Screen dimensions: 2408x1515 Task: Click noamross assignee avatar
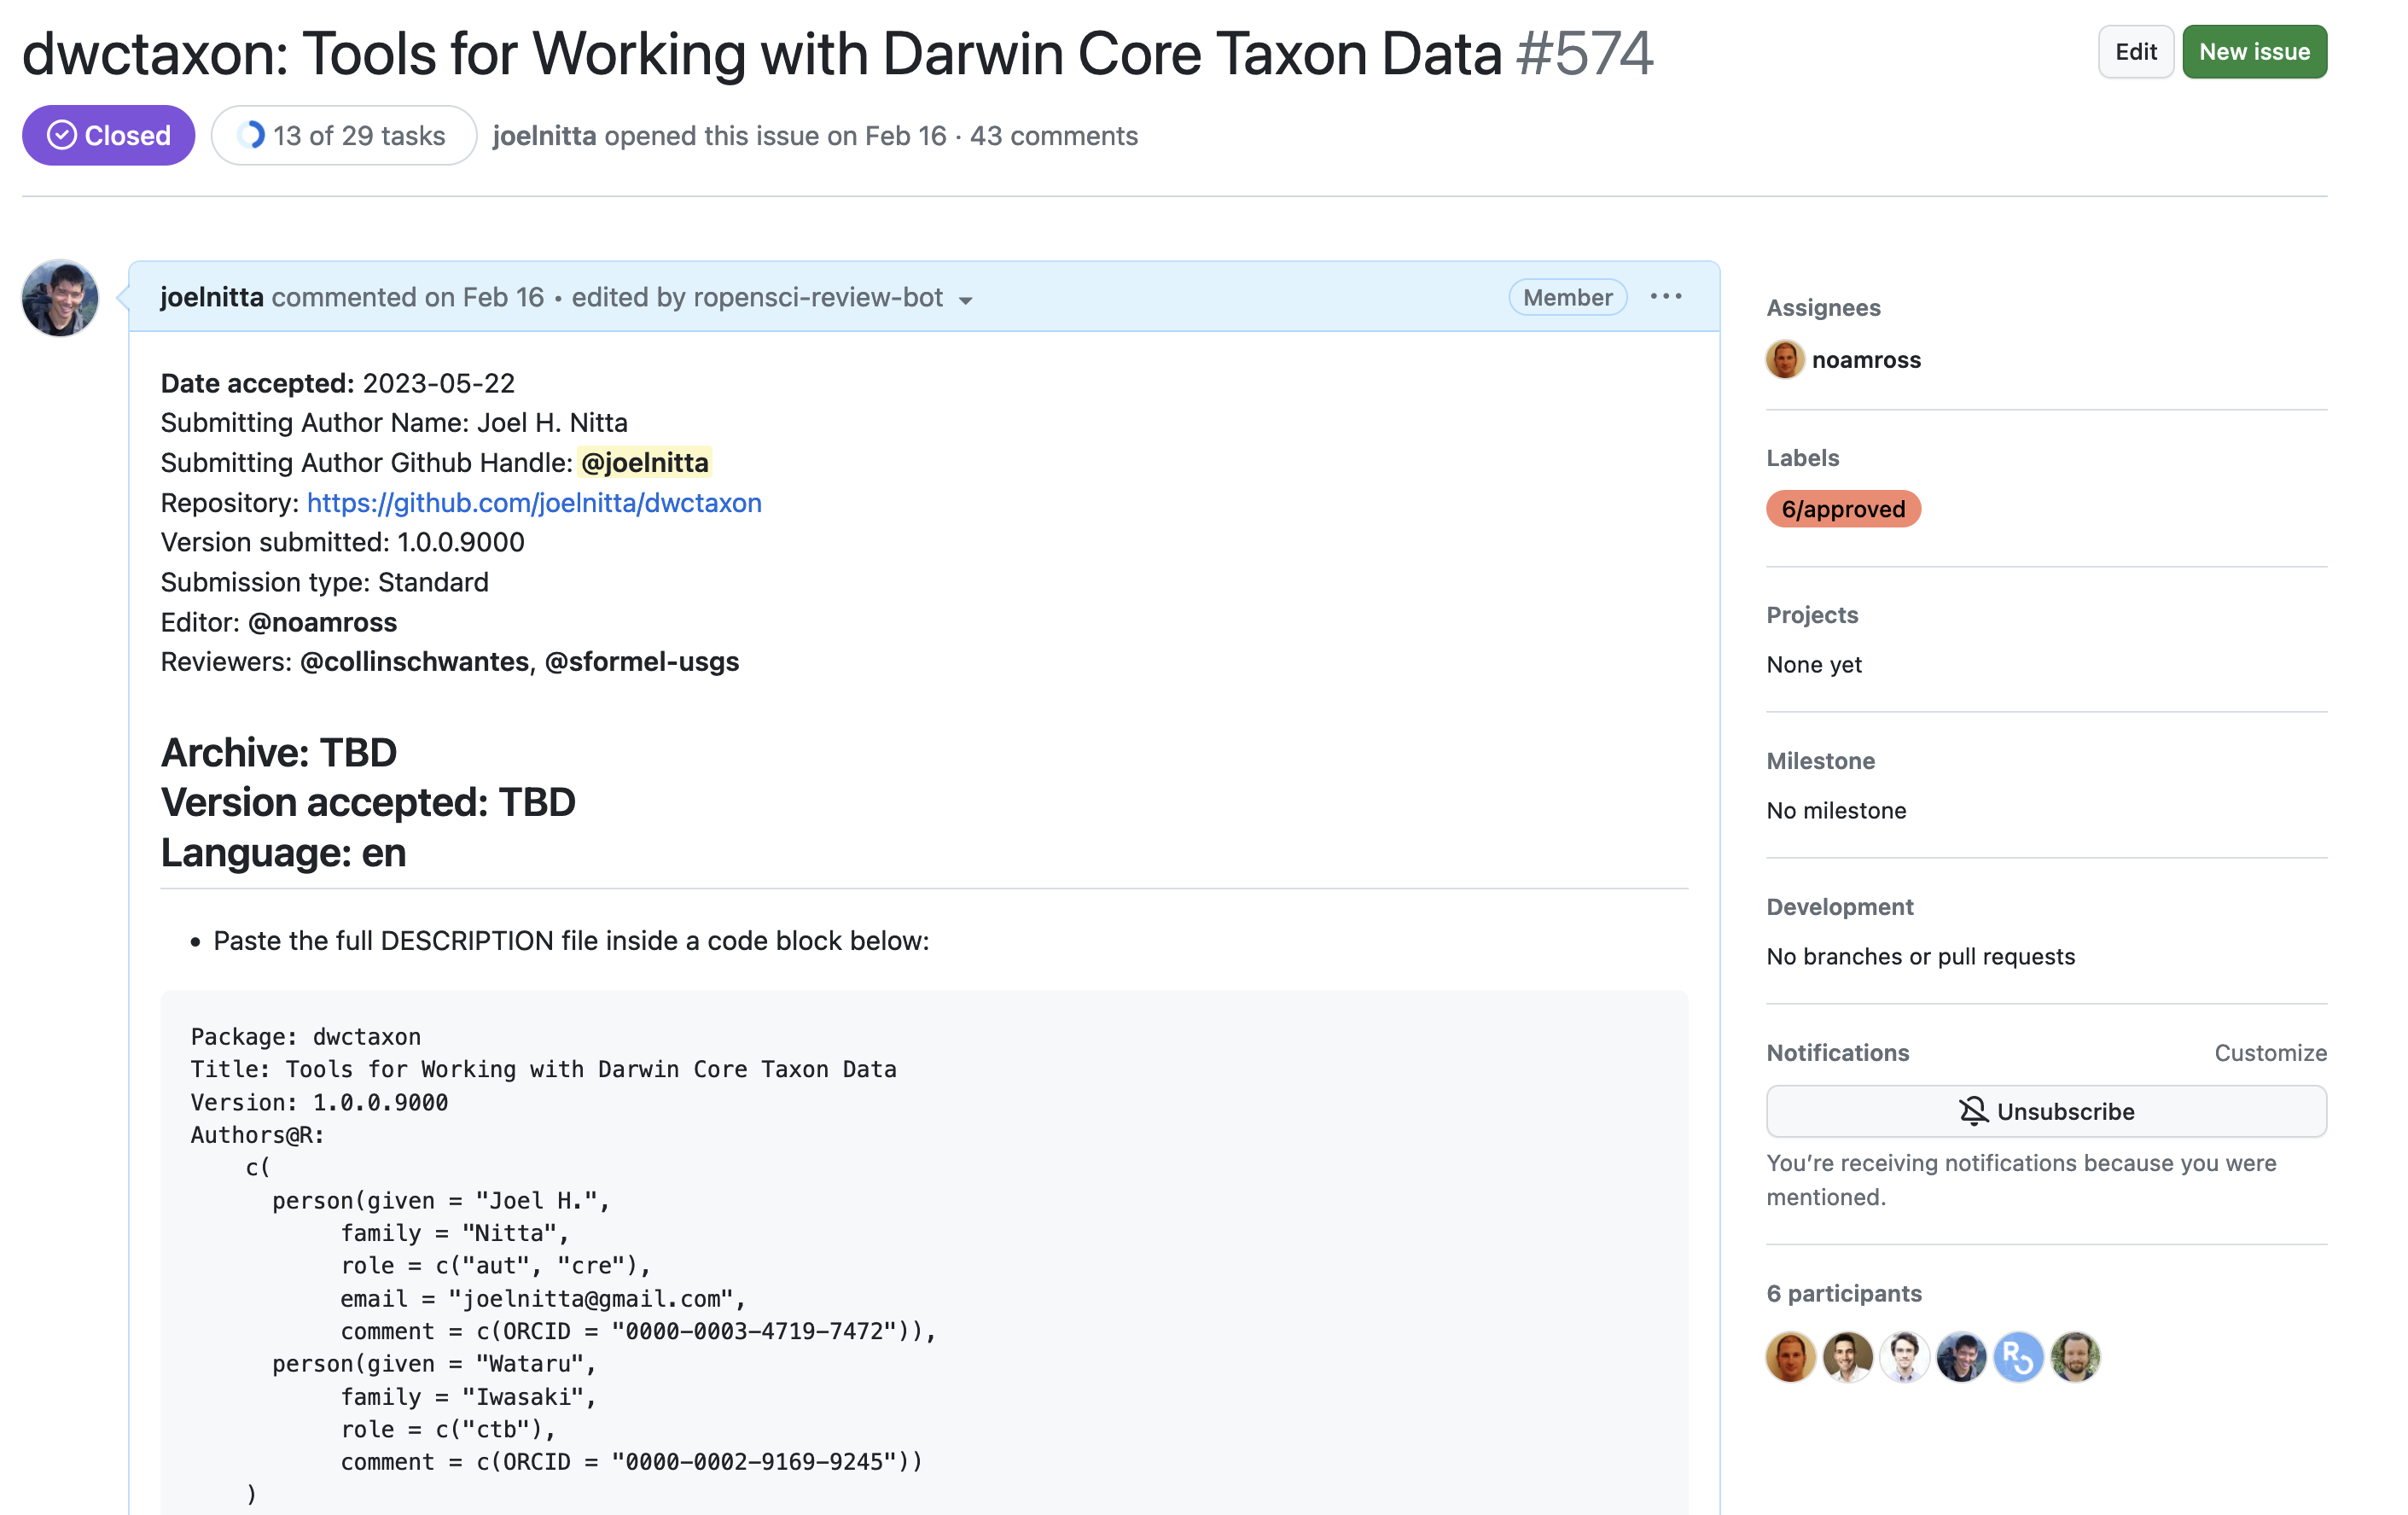(1784, 360)
